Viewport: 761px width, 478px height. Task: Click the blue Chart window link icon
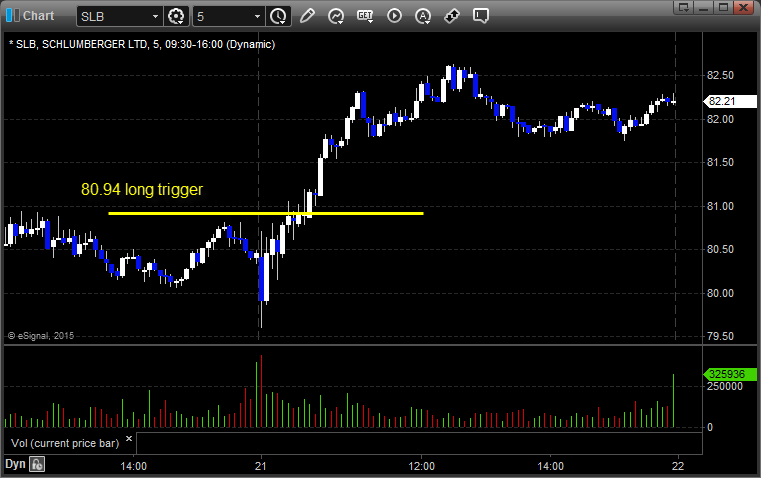(x=13, y=16)
